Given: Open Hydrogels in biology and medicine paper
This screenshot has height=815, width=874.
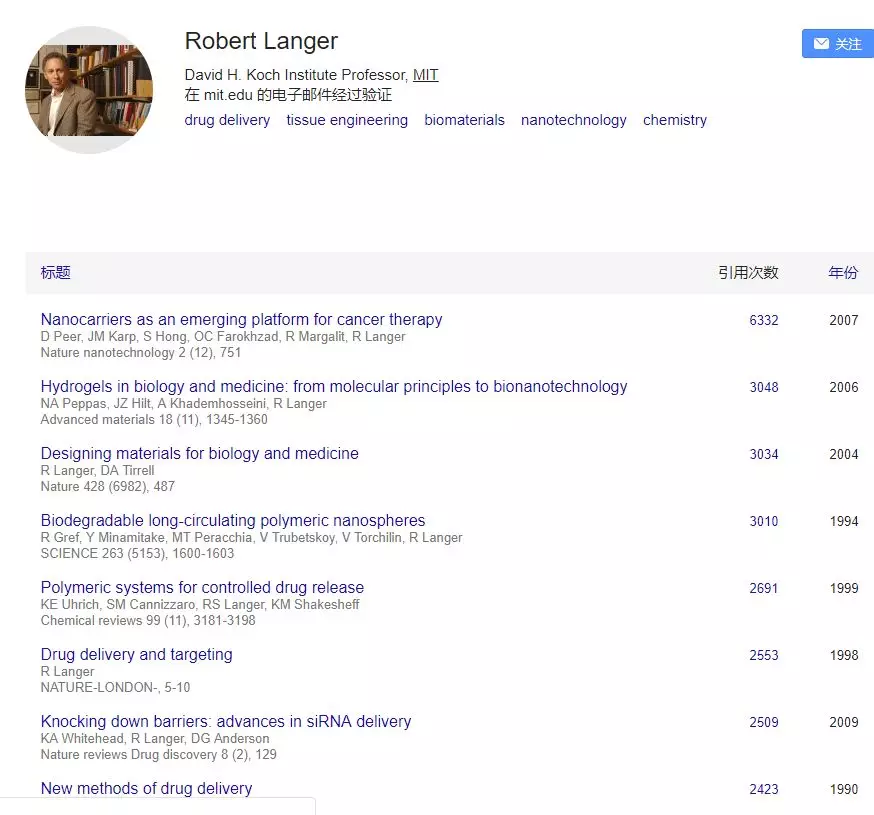Looking at the screenshot, I should [x=334, y=387].
